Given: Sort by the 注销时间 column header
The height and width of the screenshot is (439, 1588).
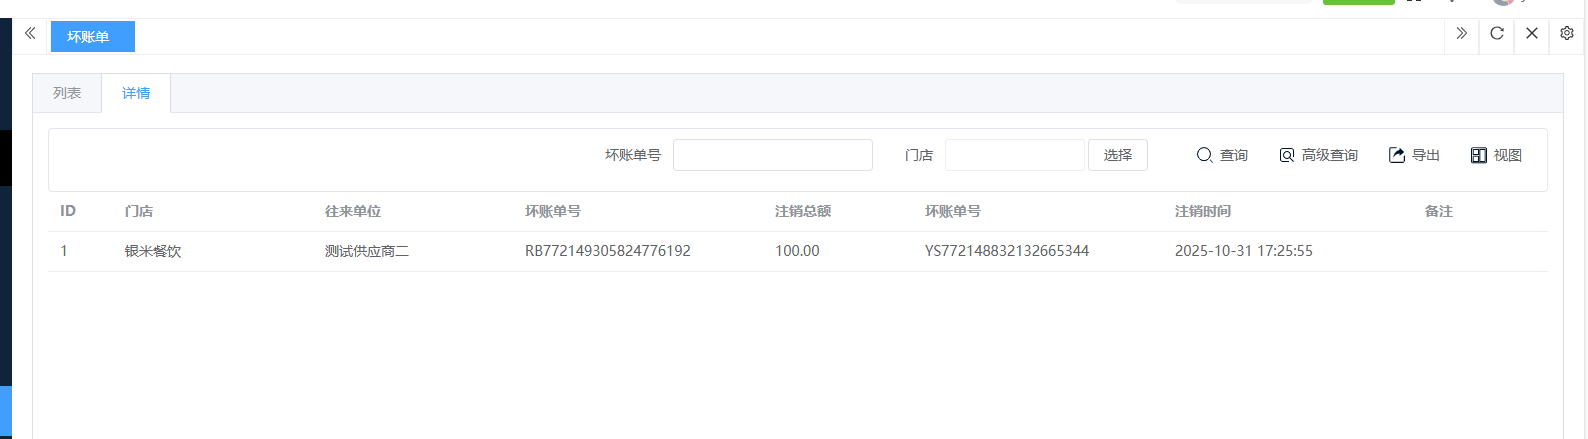Looking at the screenshot, I should pos(1202,211).
